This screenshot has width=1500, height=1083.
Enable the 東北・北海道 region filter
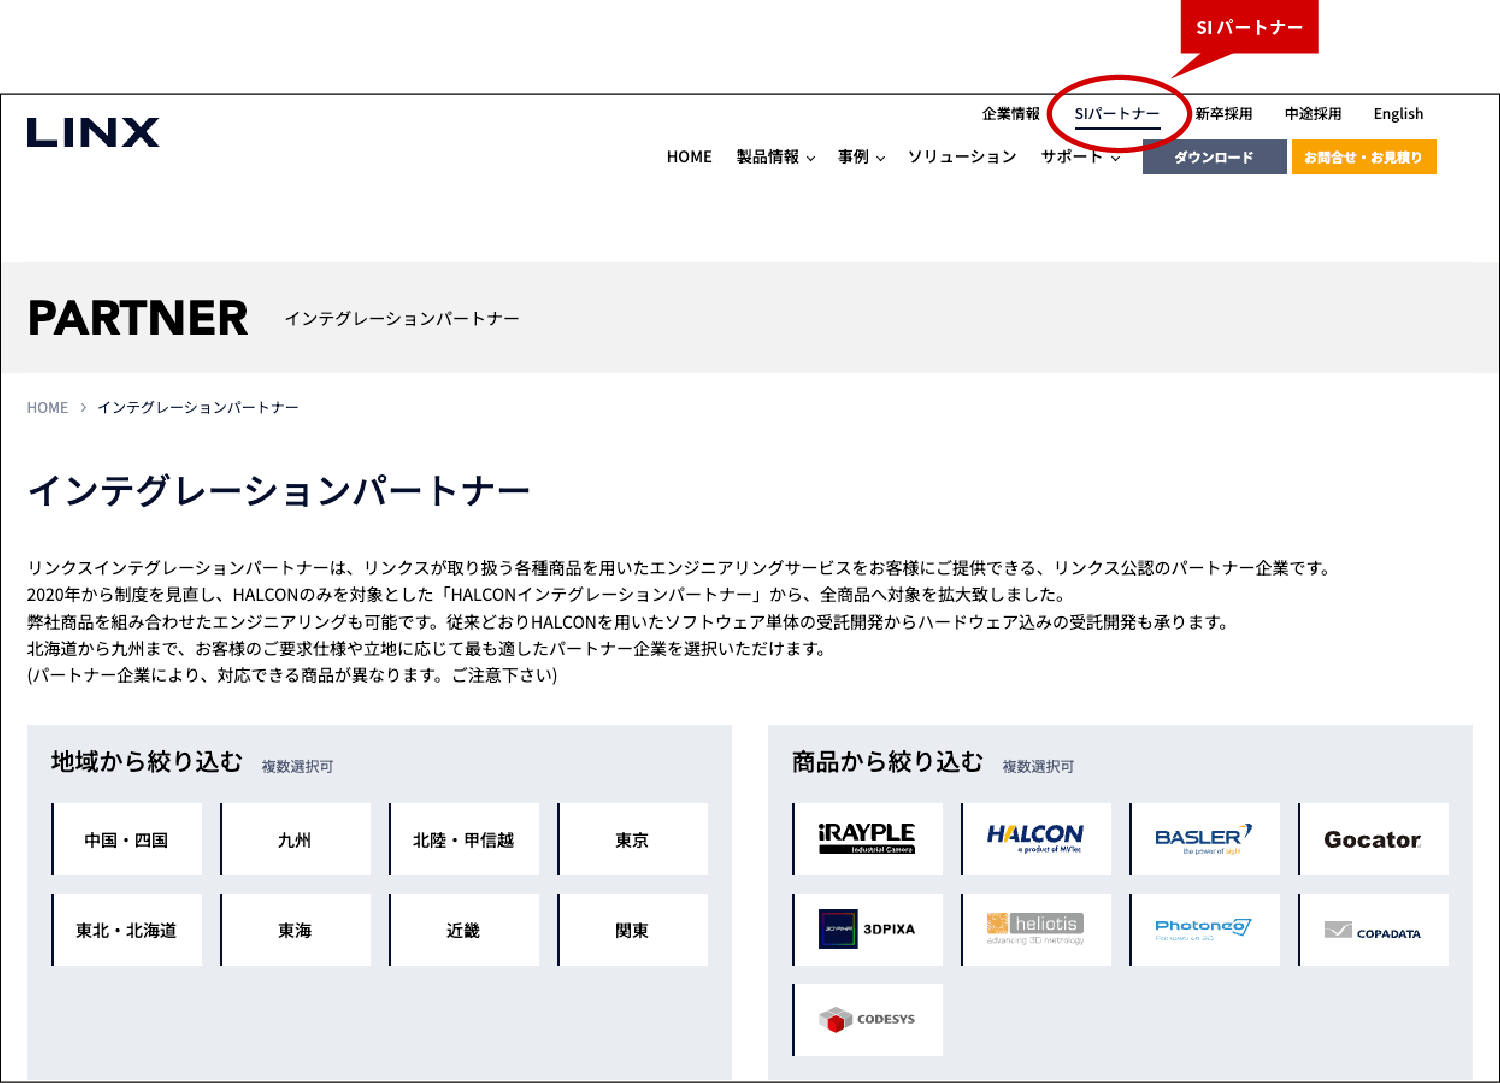point(127,930)
